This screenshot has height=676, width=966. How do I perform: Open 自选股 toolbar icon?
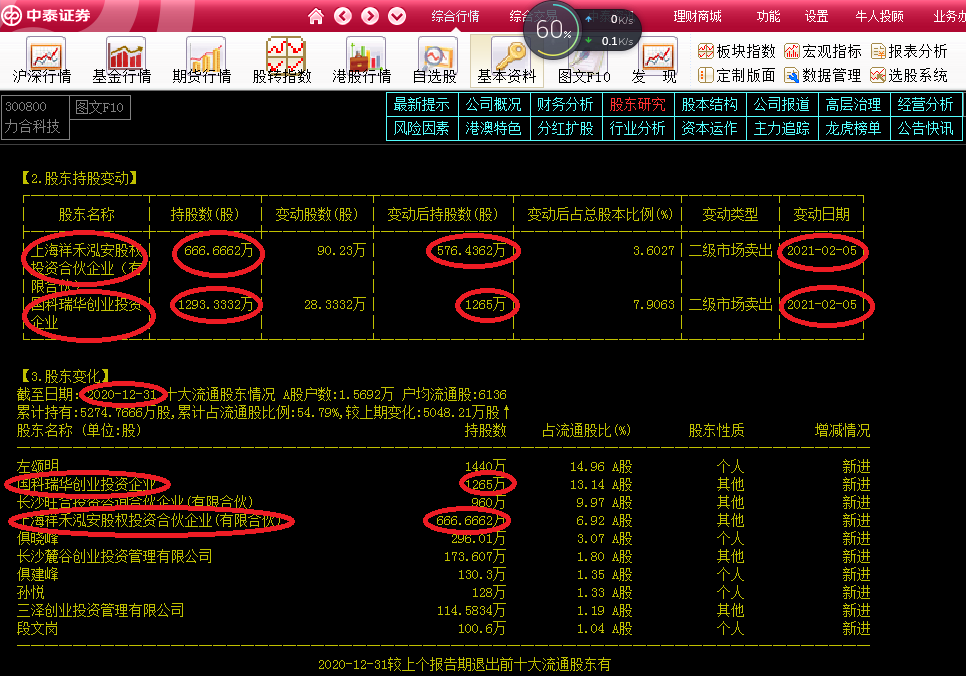click(435, 60)
